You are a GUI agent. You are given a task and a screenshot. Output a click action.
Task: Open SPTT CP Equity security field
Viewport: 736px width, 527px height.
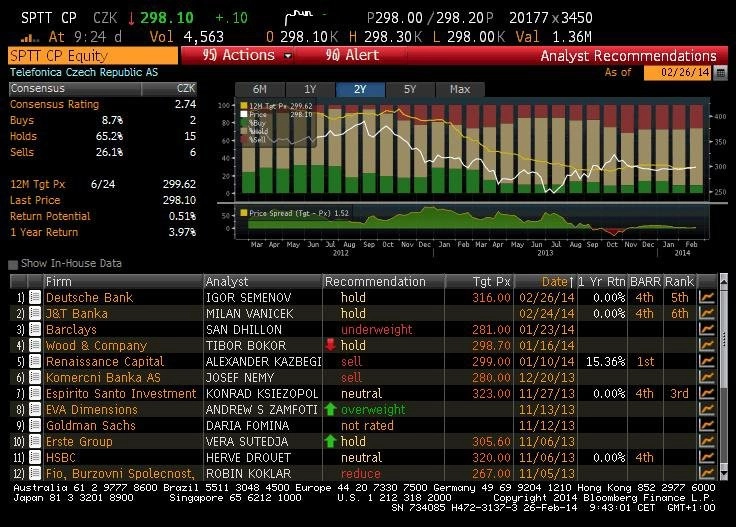(x=93, y=56)
